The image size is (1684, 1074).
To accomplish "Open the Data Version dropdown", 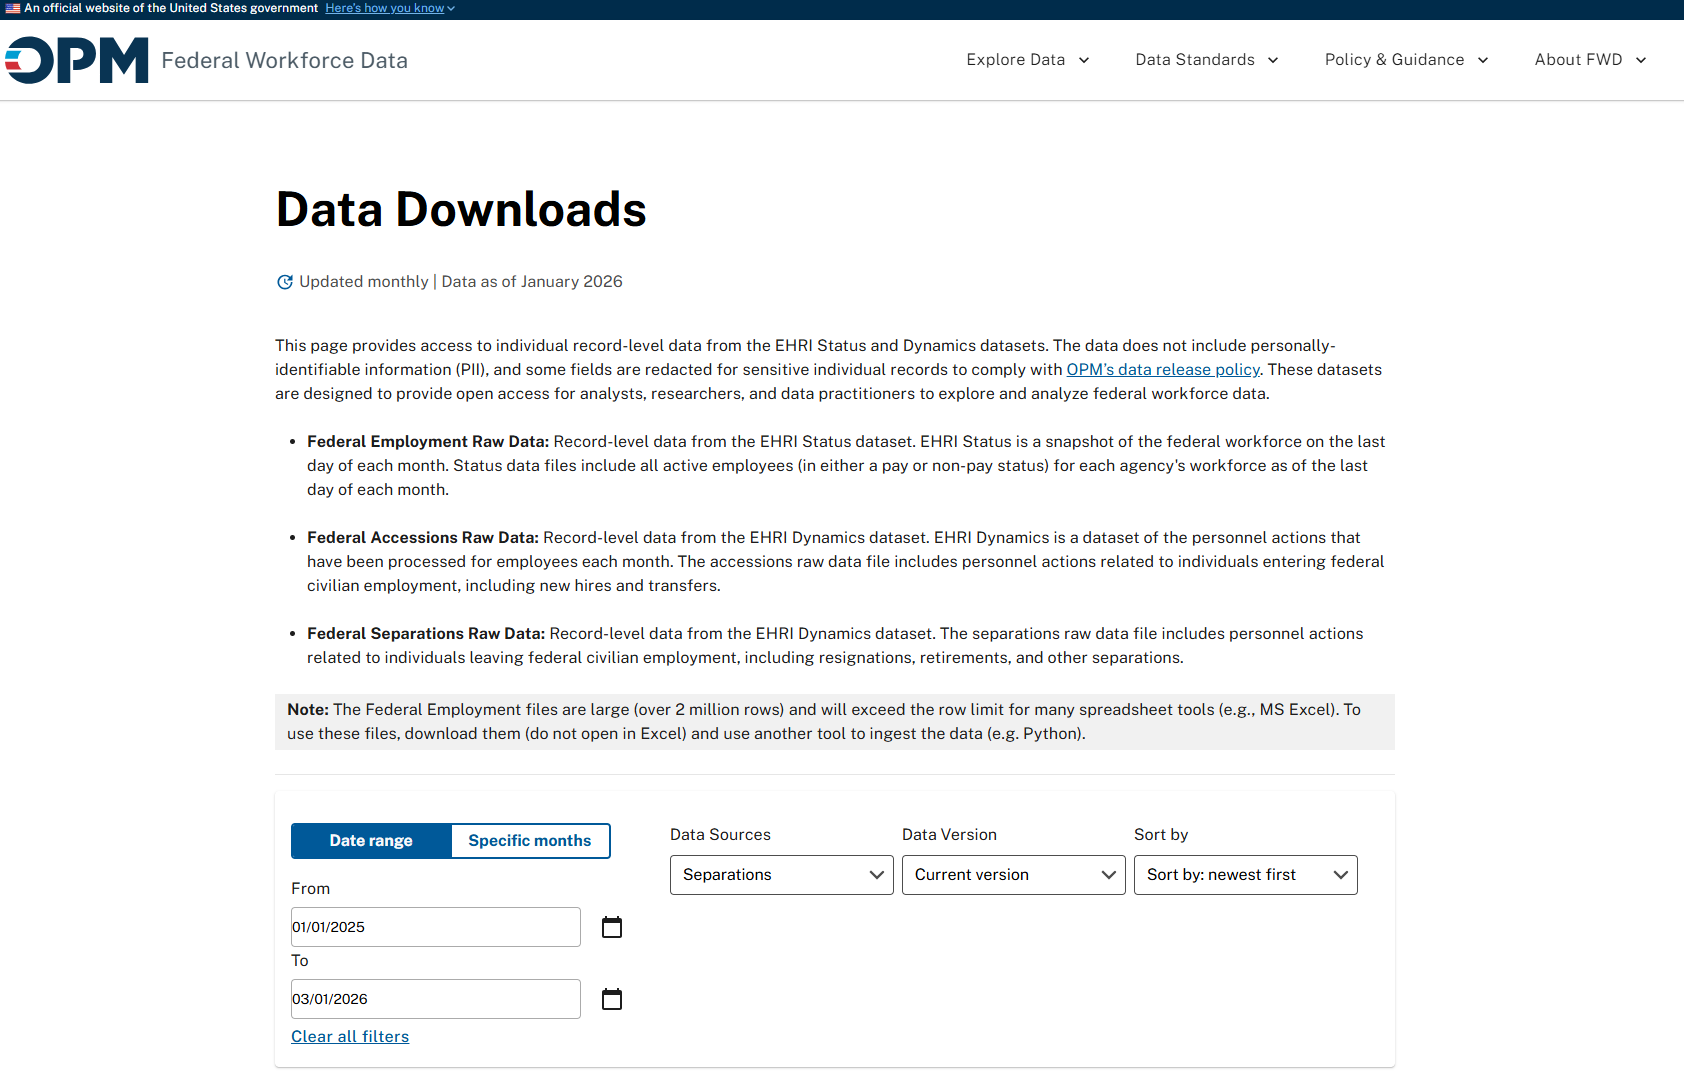I will pyautogui.click(x=1013, y=874).
